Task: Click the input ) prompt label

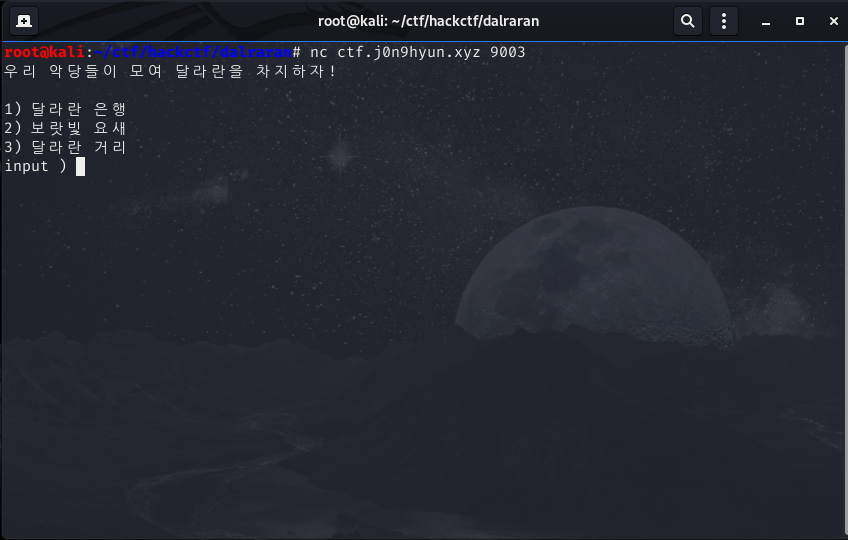Action: tap(35, 166)
